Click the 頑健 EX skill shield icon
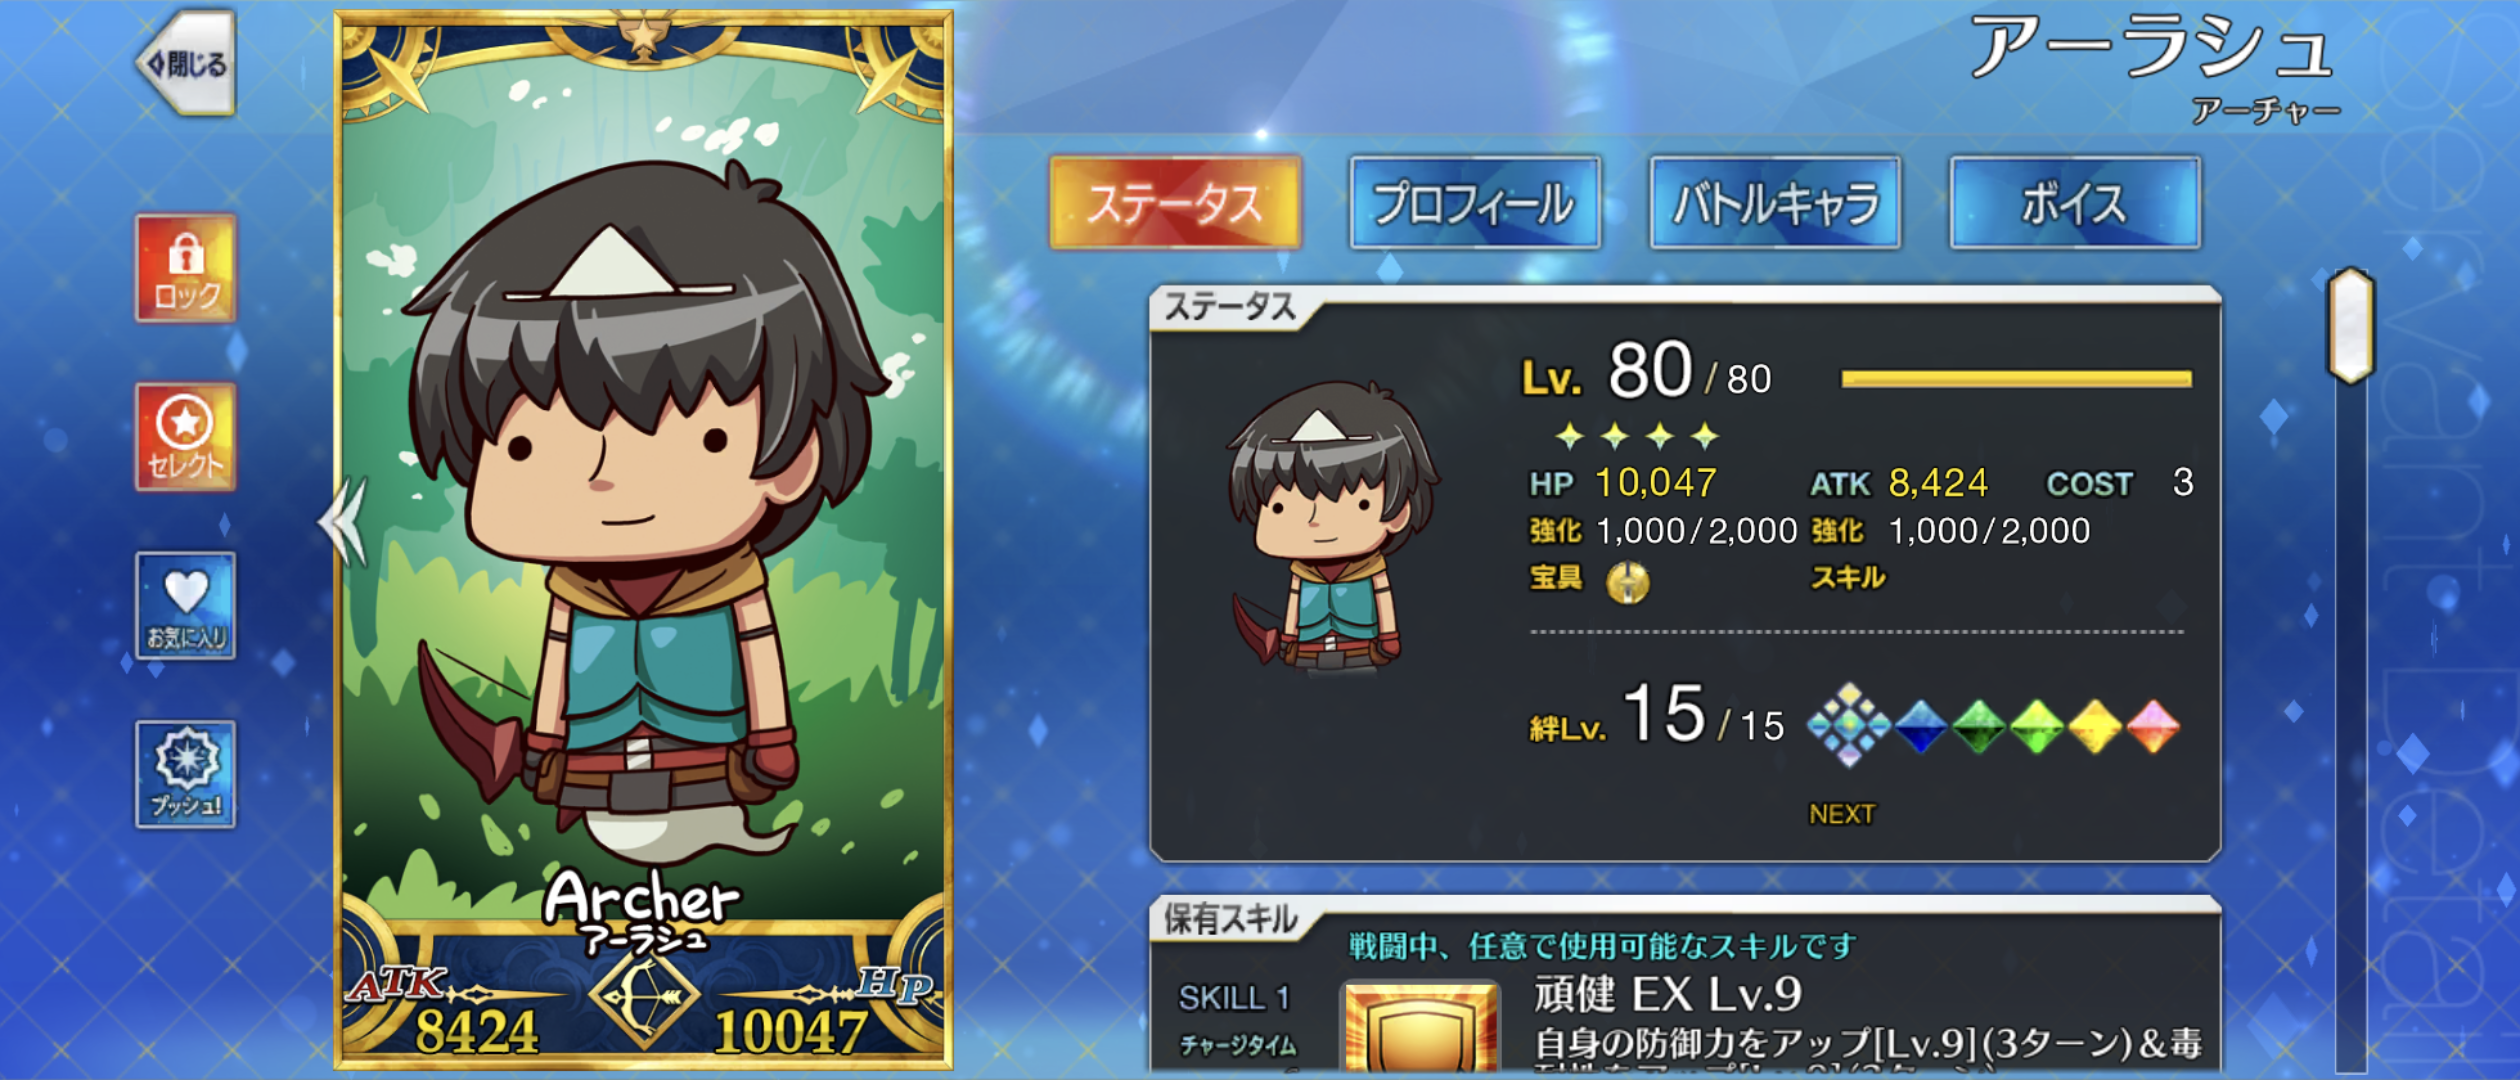Image resolution: width=2520 pixels, height=1080 pixels. [1421, 1030]
